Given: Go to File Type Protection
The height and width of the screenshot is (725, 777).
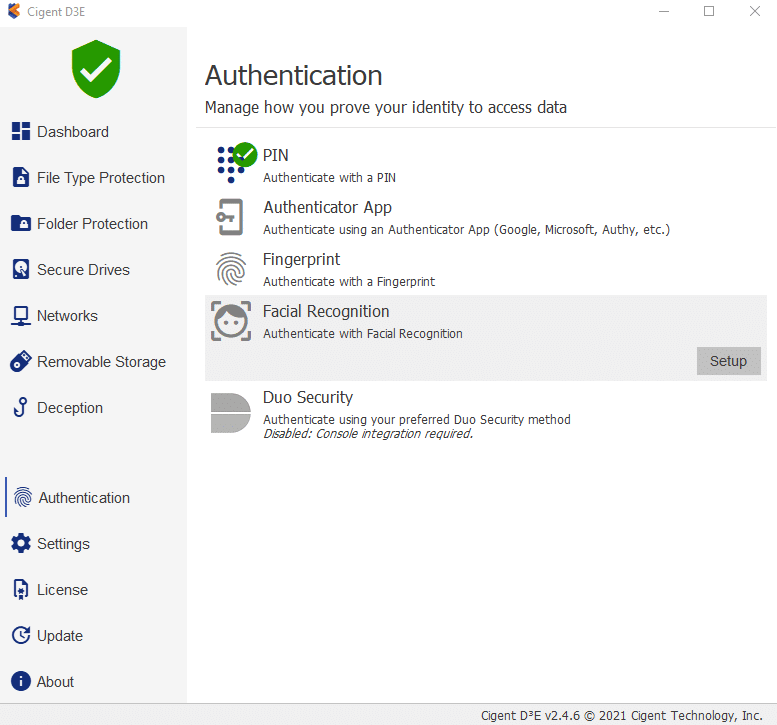Looking at the screenshot, I should coord(101,177).
